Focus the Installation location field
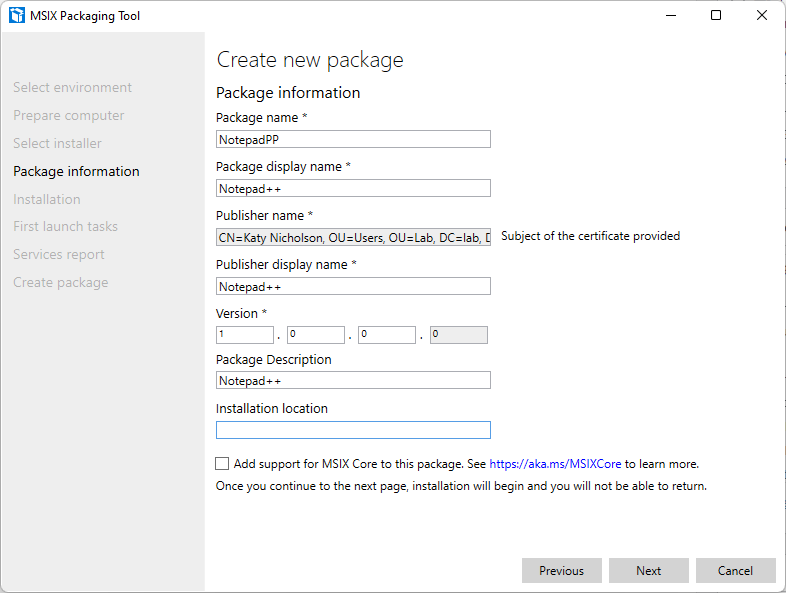 pyautogui.click(x=353, y=430)
